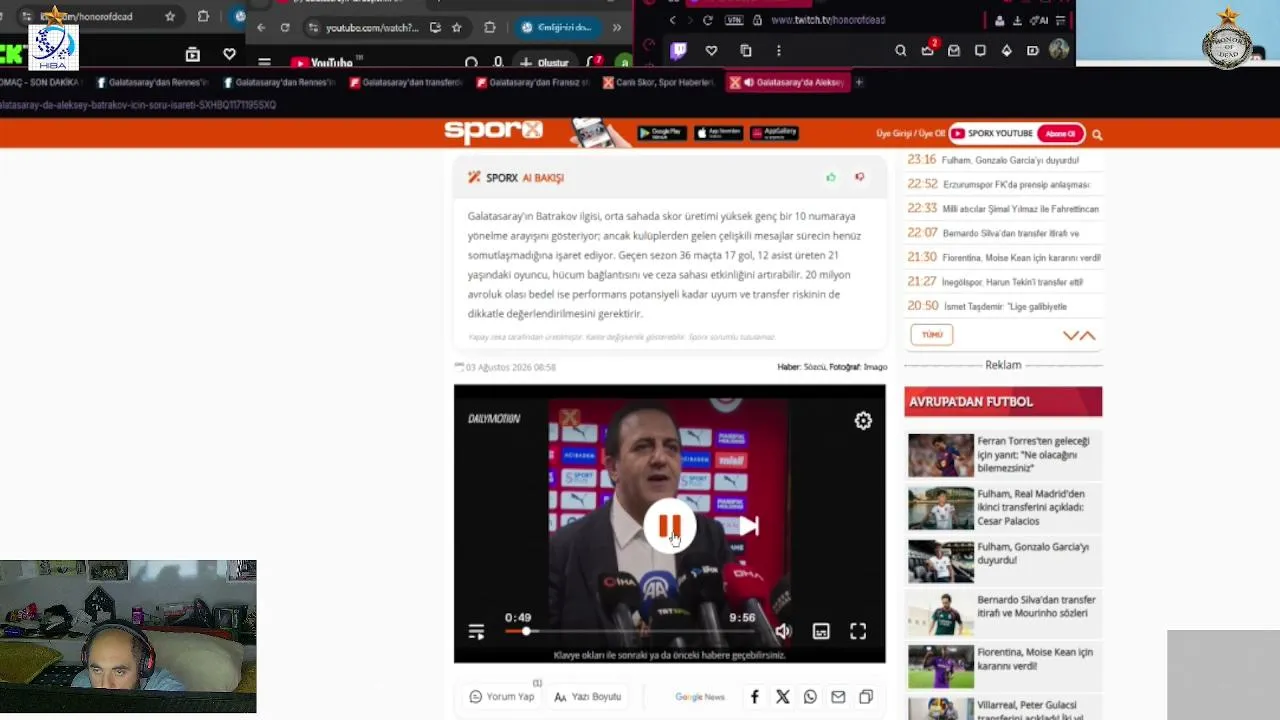Image resolution: width=1280 pixels, height=720 pixels.
Task: Reload the YouTube browser page
Action: [285, 28]
